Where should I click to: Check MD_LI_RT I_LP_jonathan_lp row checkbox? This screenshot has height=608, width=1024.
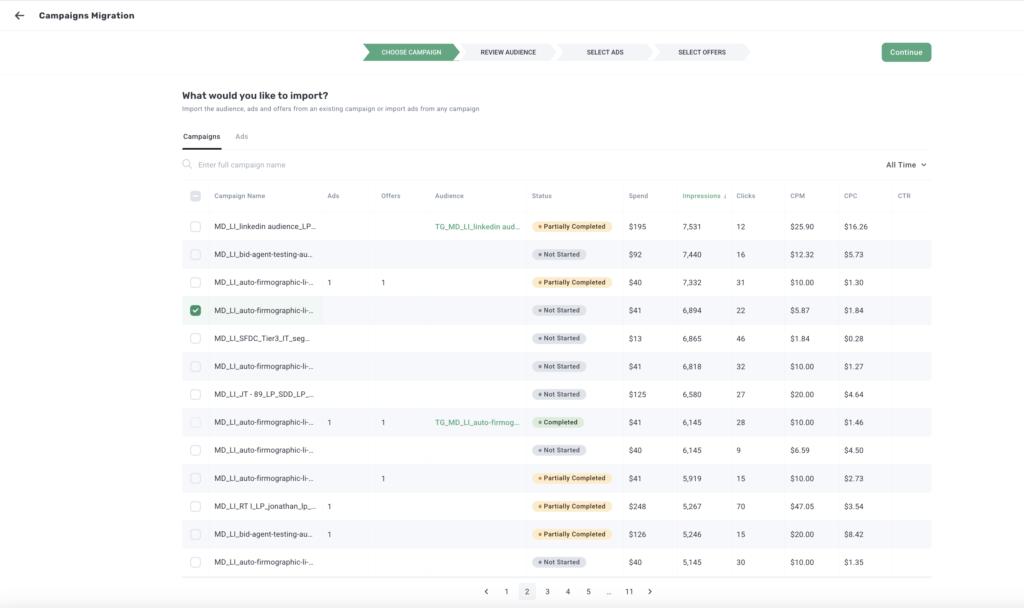coord(195,506)
